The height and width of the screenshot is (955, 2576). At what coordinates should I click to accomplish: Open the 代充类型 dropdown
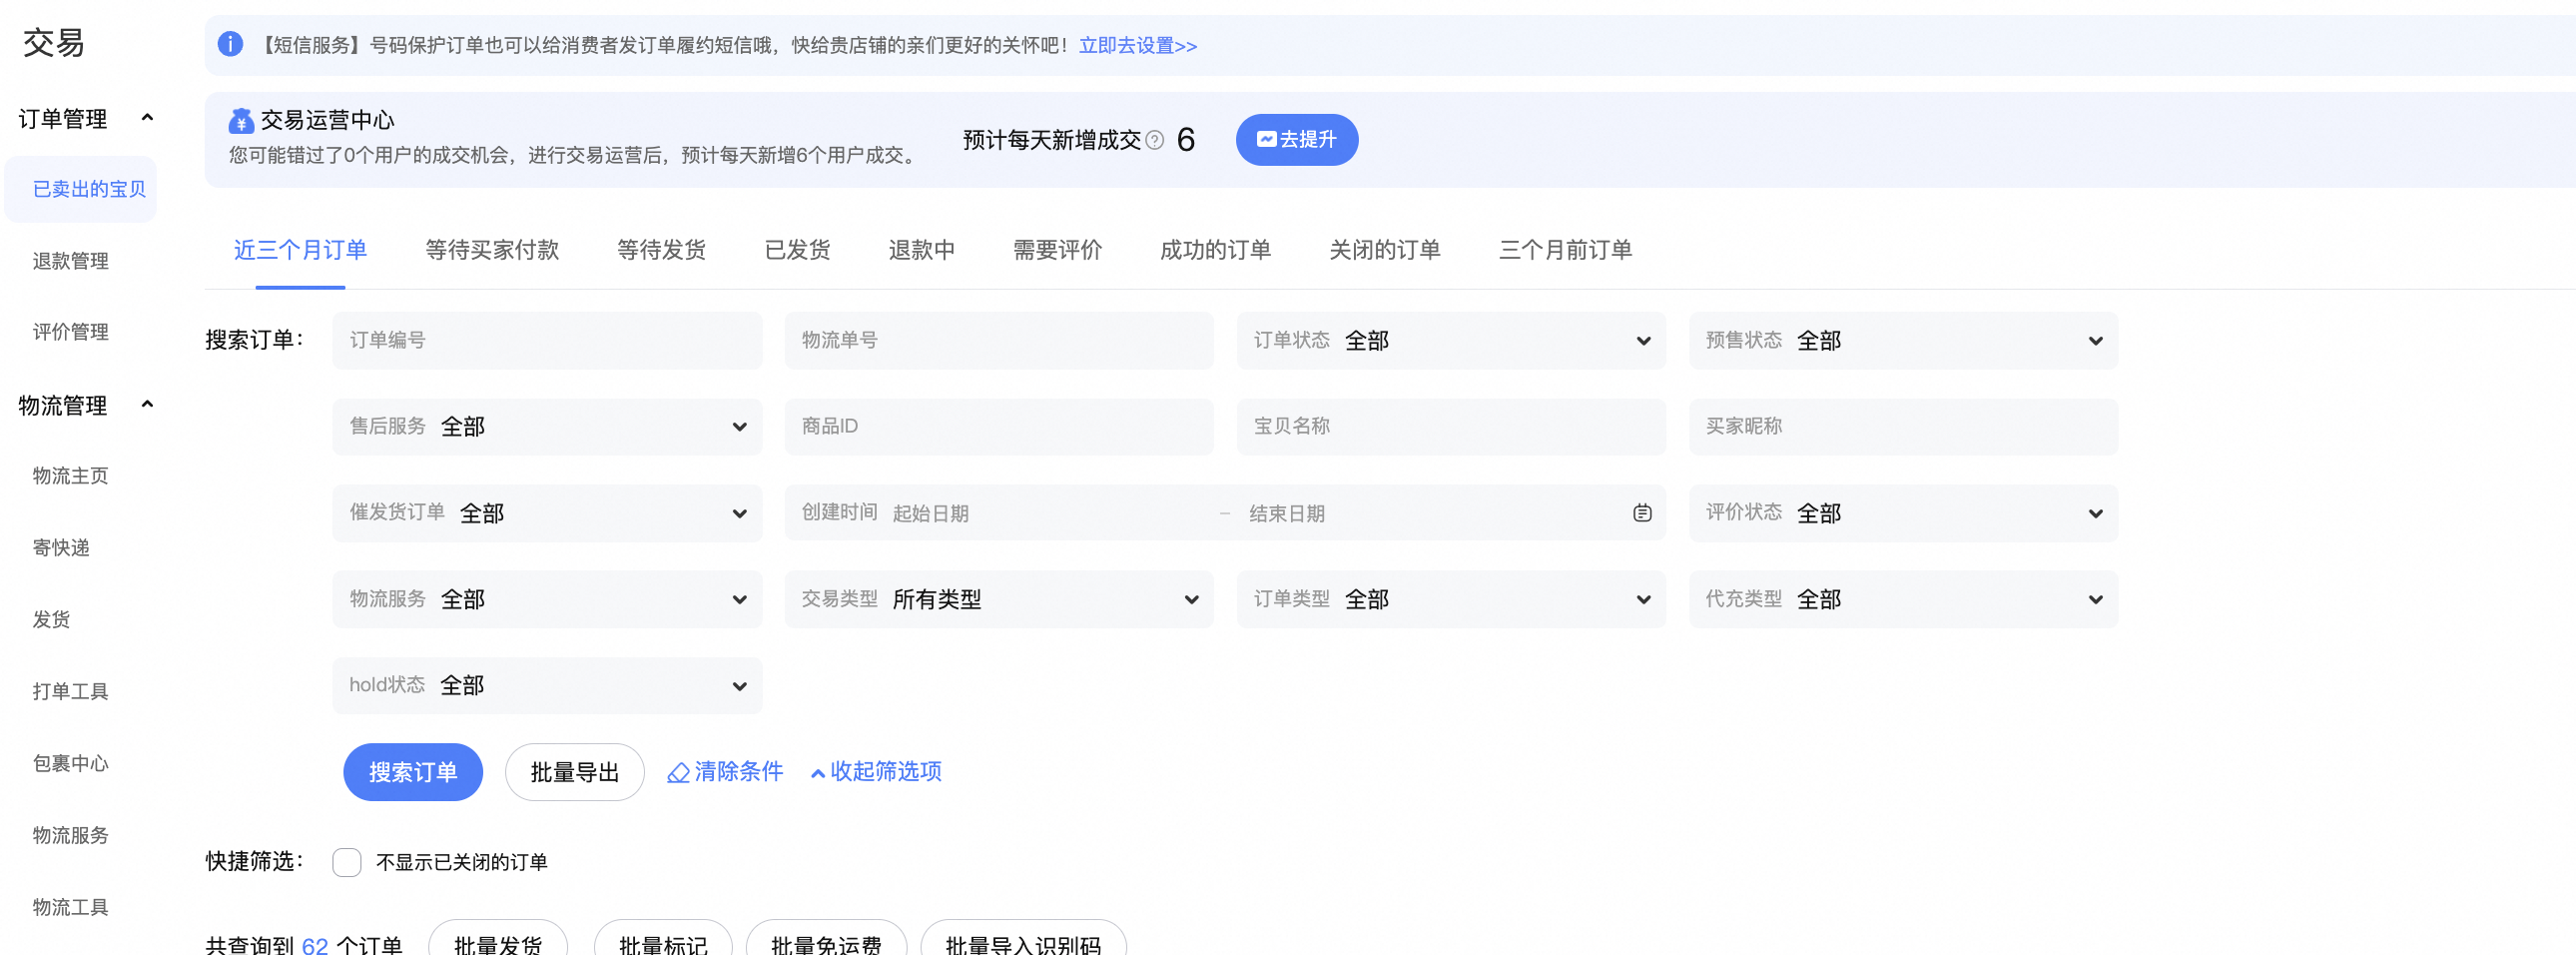click(1903, 599)
